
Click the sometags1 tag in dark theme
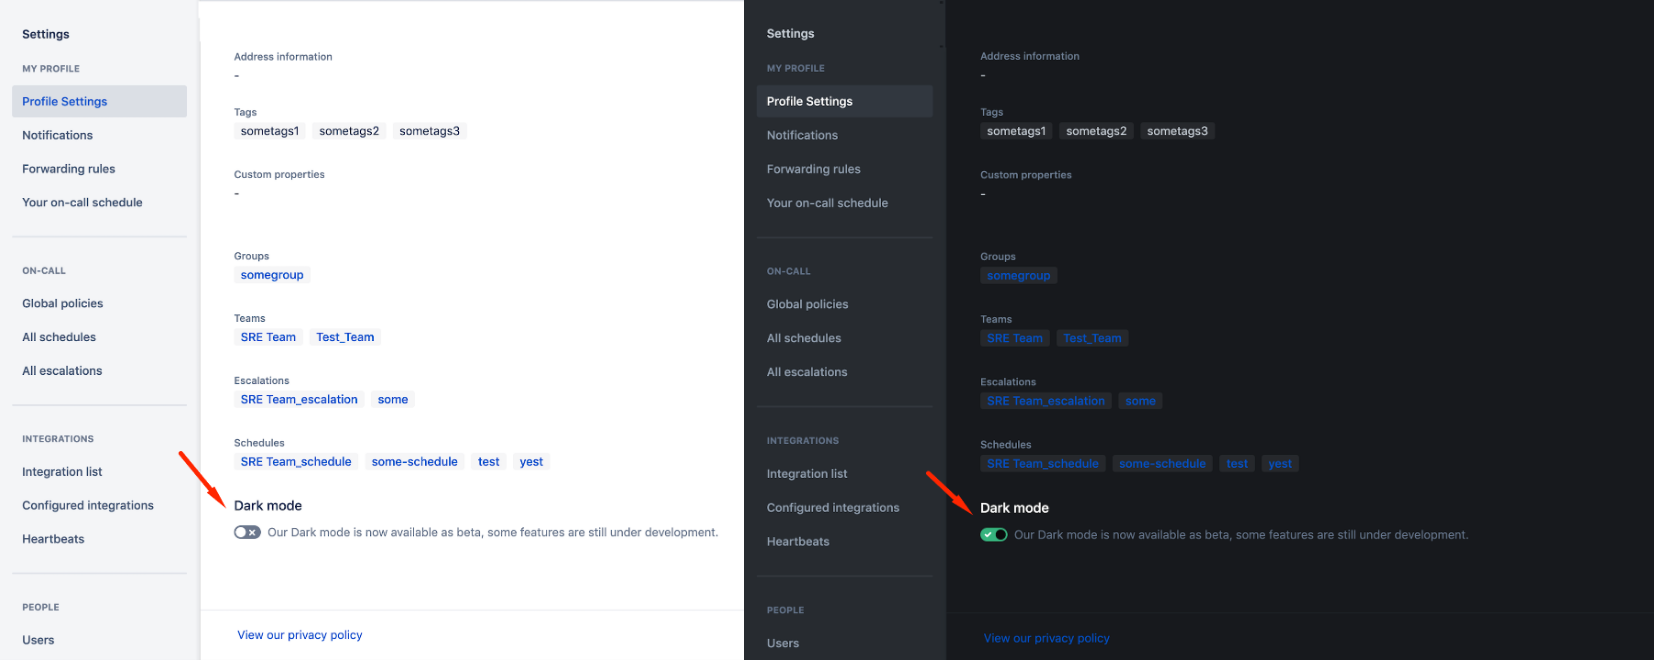pos(1016,131)
